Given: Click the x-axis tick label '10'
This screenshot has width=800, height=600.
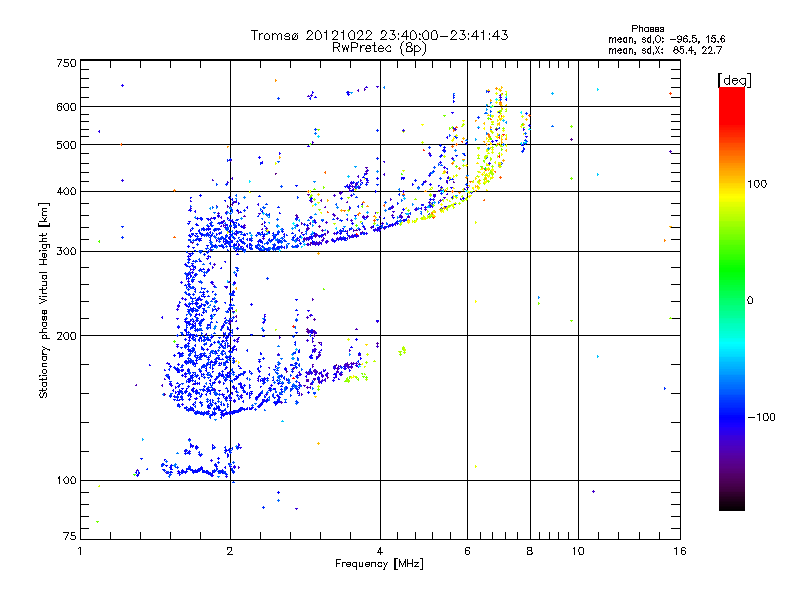Looking at the screenshot, I should pyautogui.click(x=578, y=551).
